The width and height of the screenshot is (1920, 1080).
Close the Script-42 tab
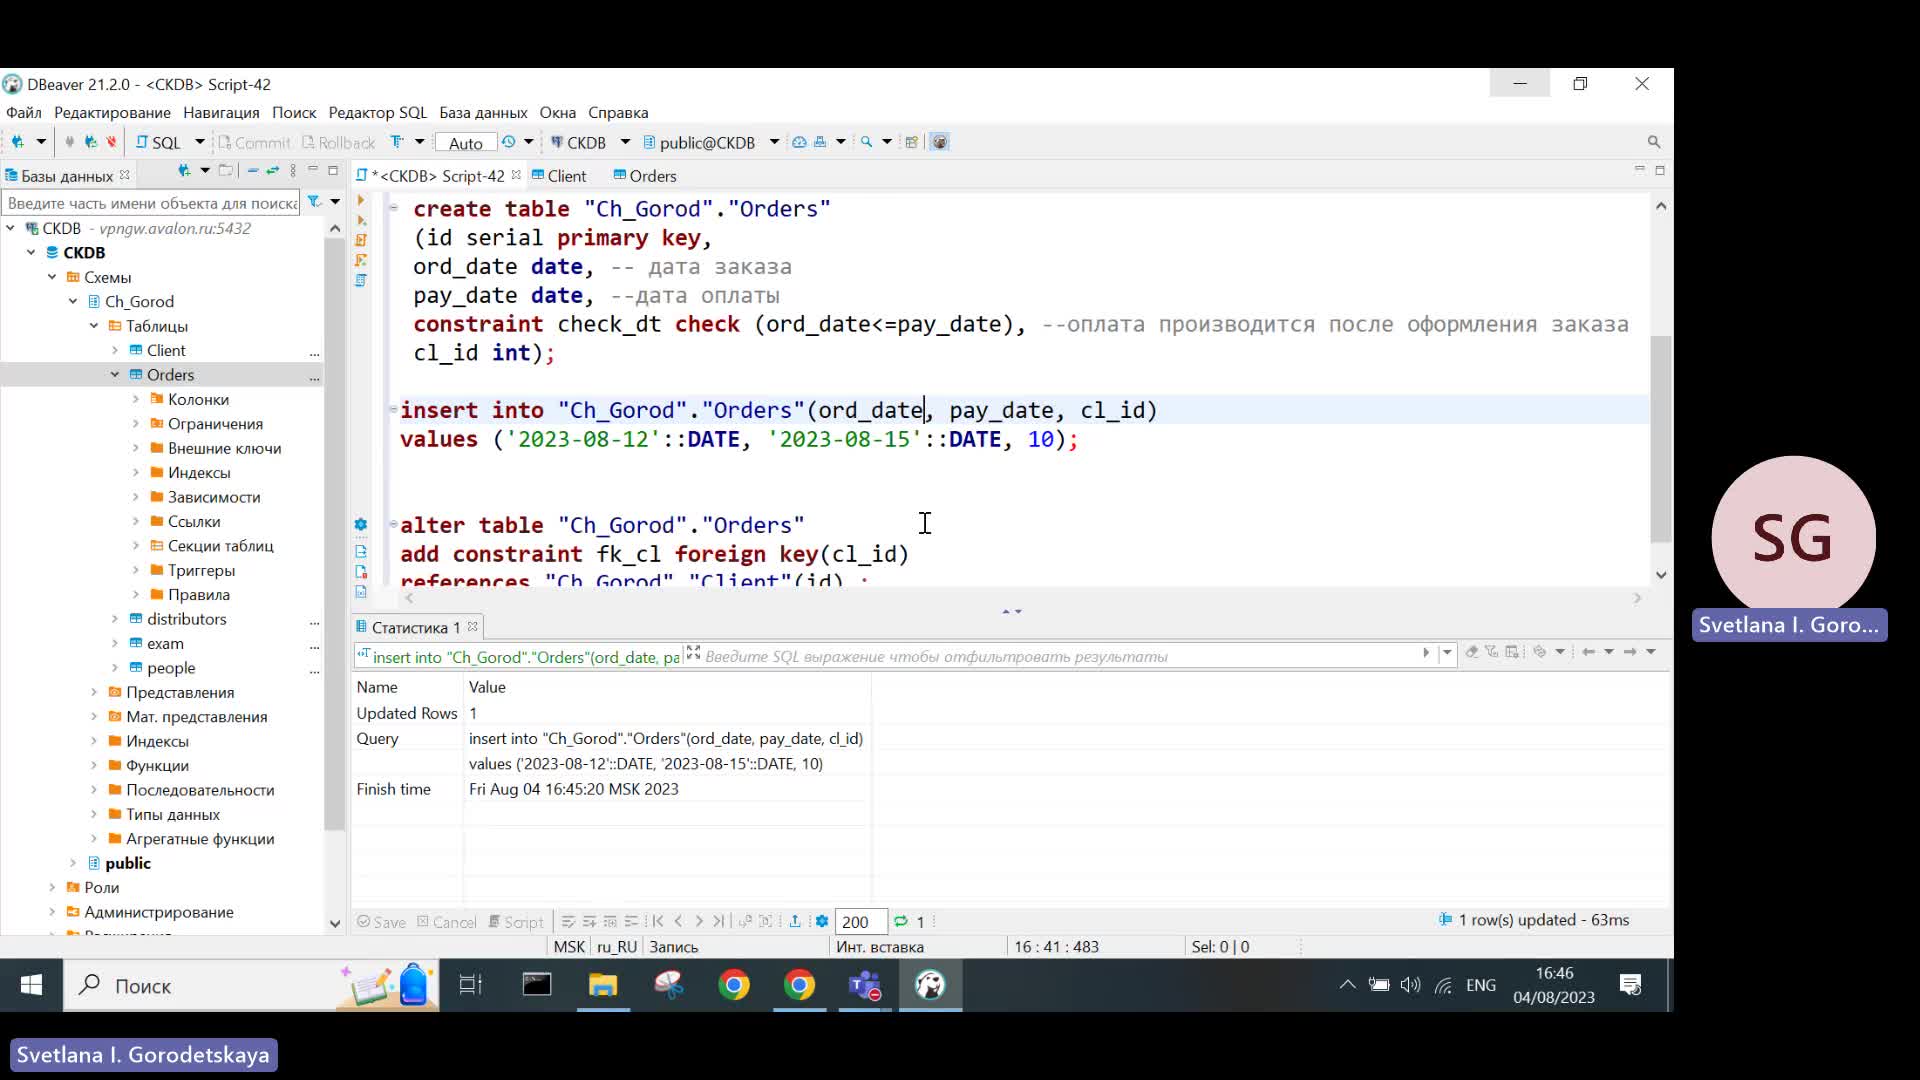point(516,175)
